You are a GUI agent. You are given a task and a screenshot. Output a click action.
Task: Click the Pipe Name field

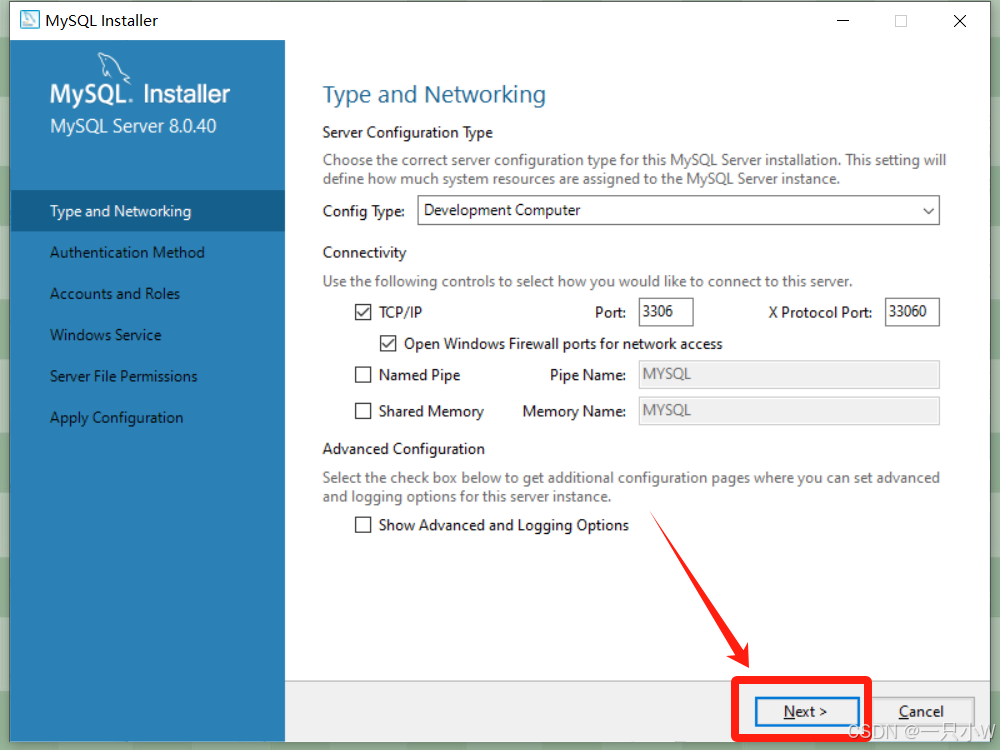(789, 374)
